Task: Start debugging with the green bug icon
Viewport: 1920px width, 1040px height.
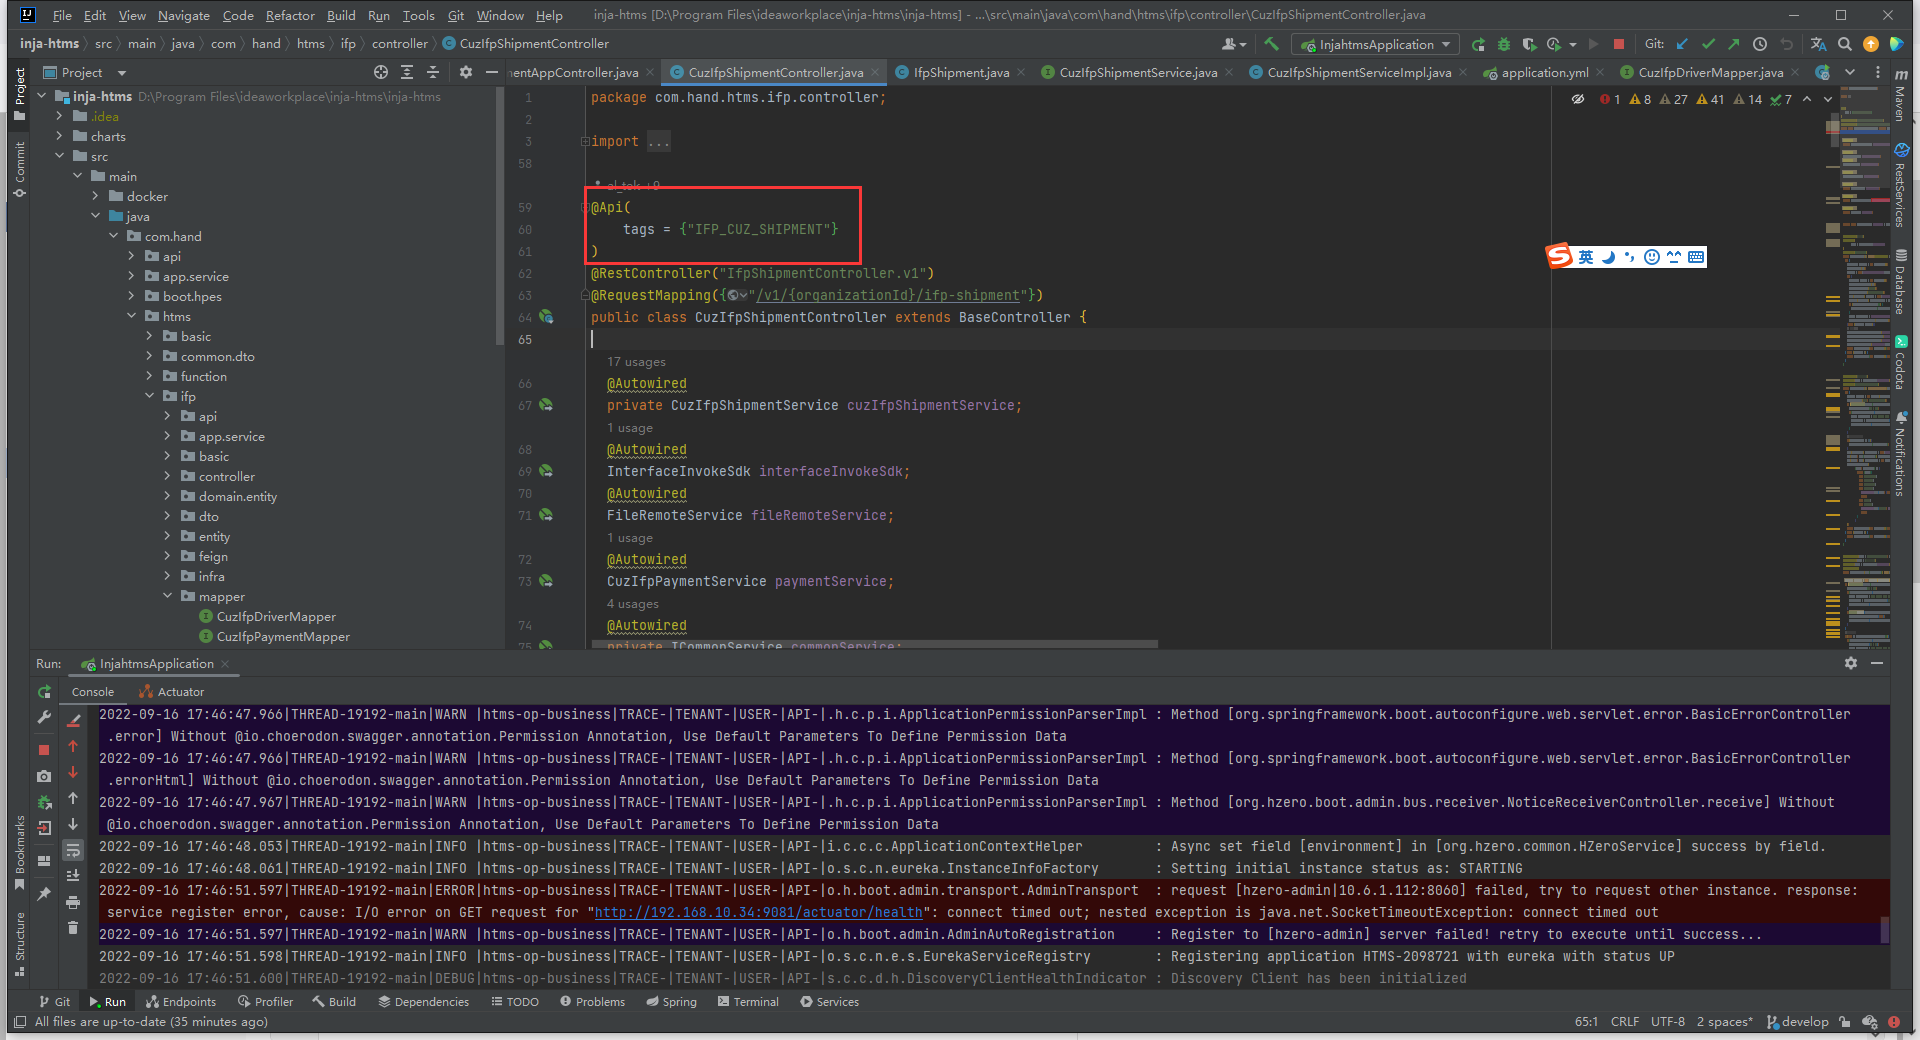Action: (x=1503, y=44)
